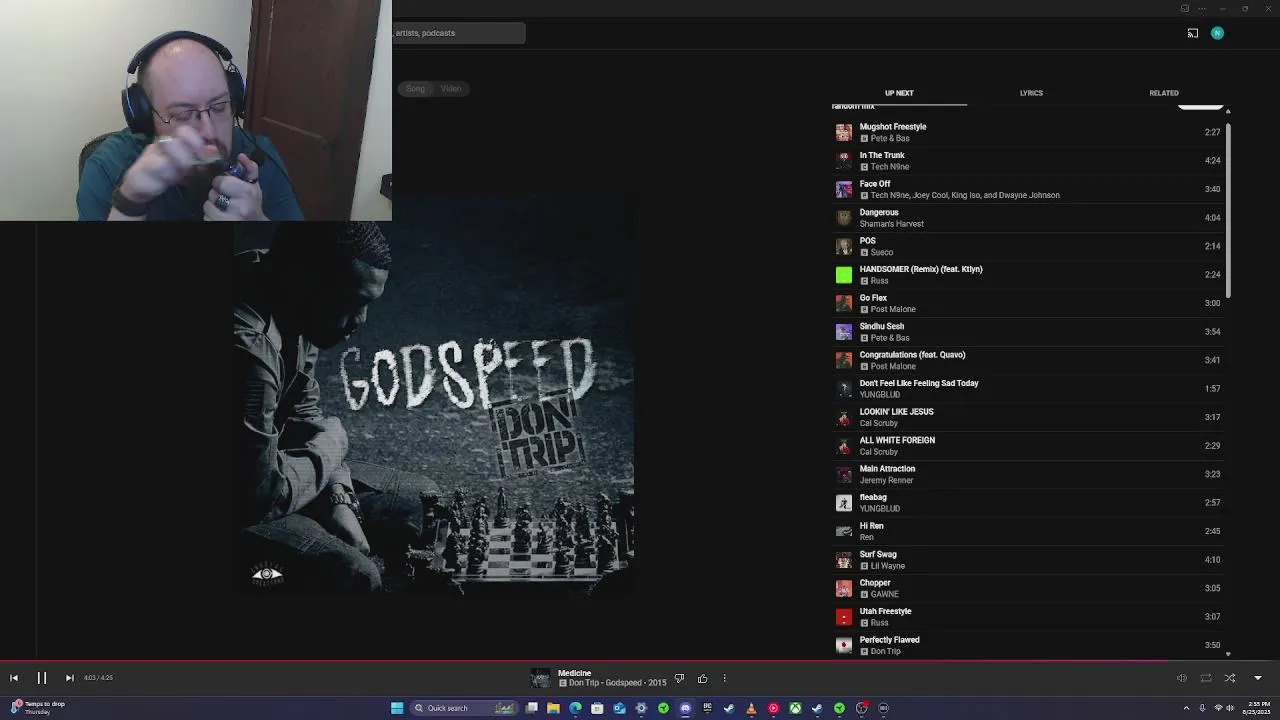Play LOOKIN' LIKE JESUS by Cal Scruby
Viewport: 1280px width, 720px height.
(x=1026, y=417)
